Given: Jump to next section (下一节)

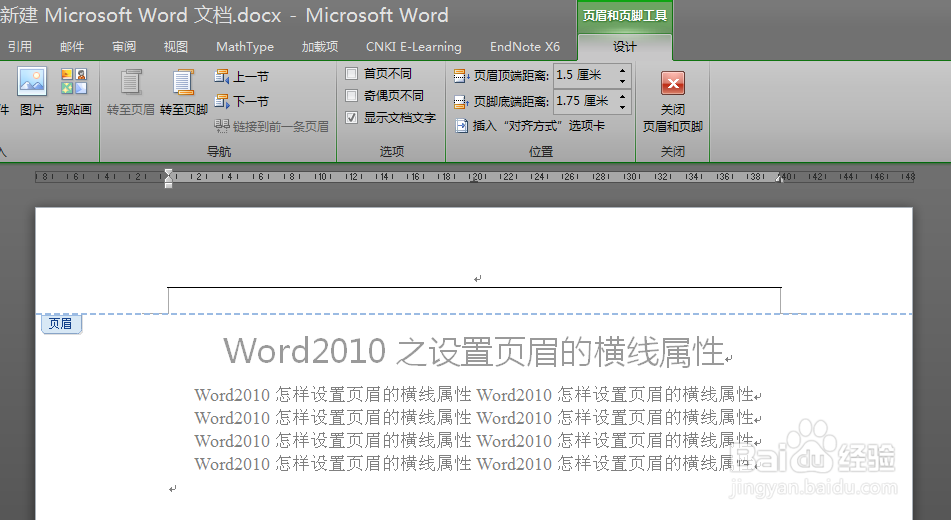Looking at the screenshot, I should (241, 101).
